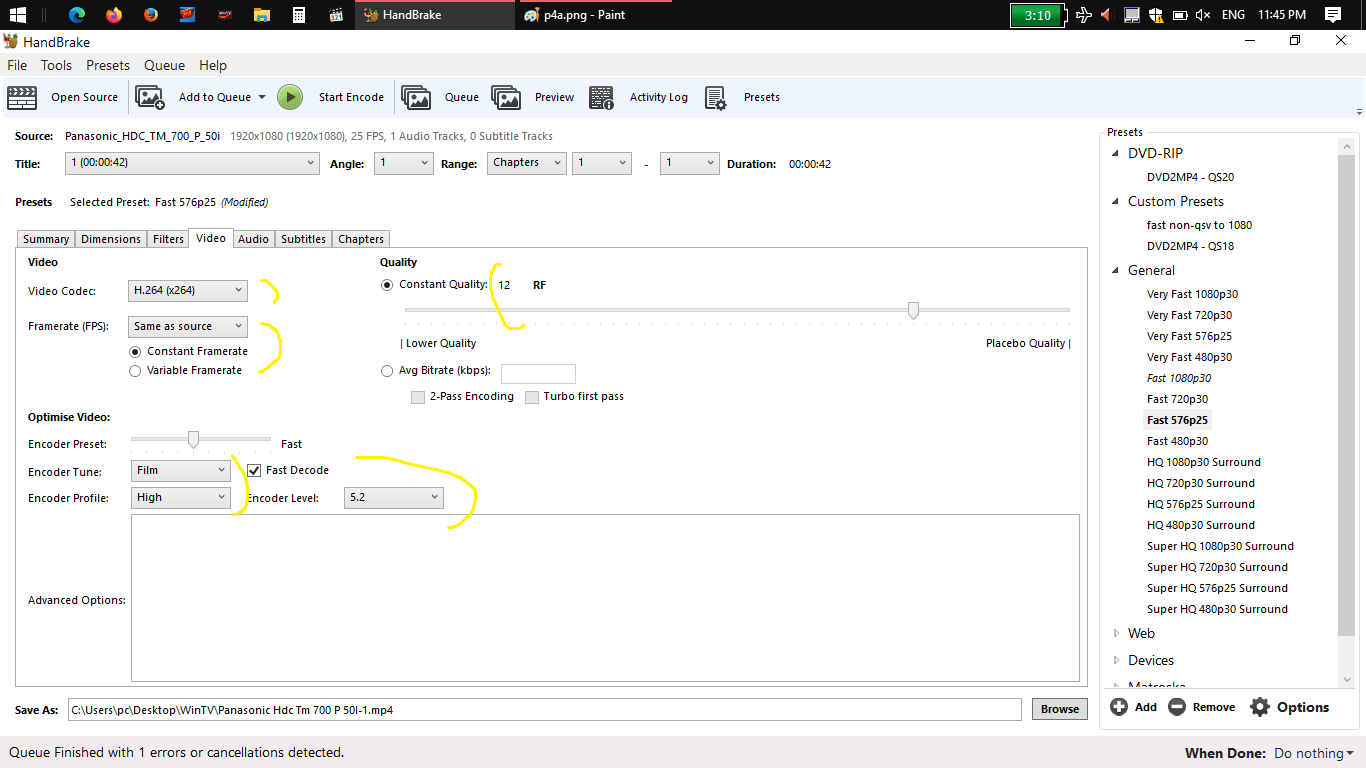1366x768 pixels.
Task: Click the Activity Log toolbar icon
Action: pos(601,97)
